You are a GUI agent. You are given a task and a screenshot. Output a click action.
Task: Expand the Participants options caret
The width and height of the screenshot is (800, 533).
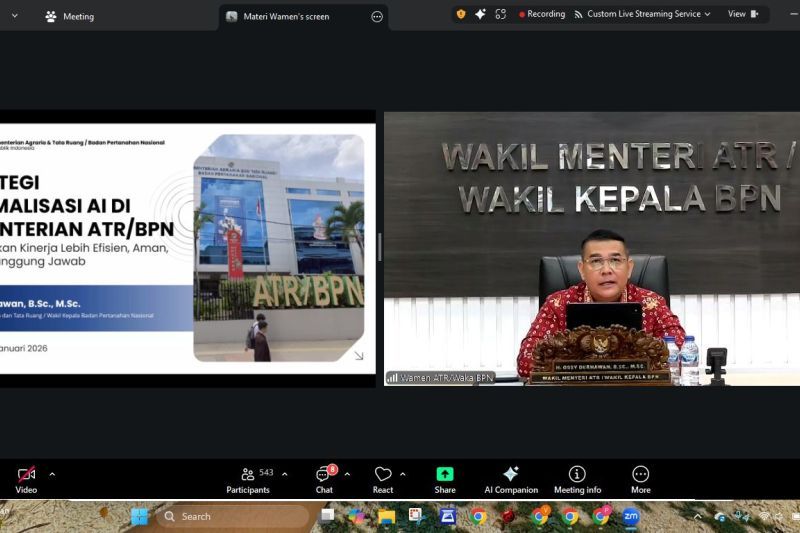(284, 474)
